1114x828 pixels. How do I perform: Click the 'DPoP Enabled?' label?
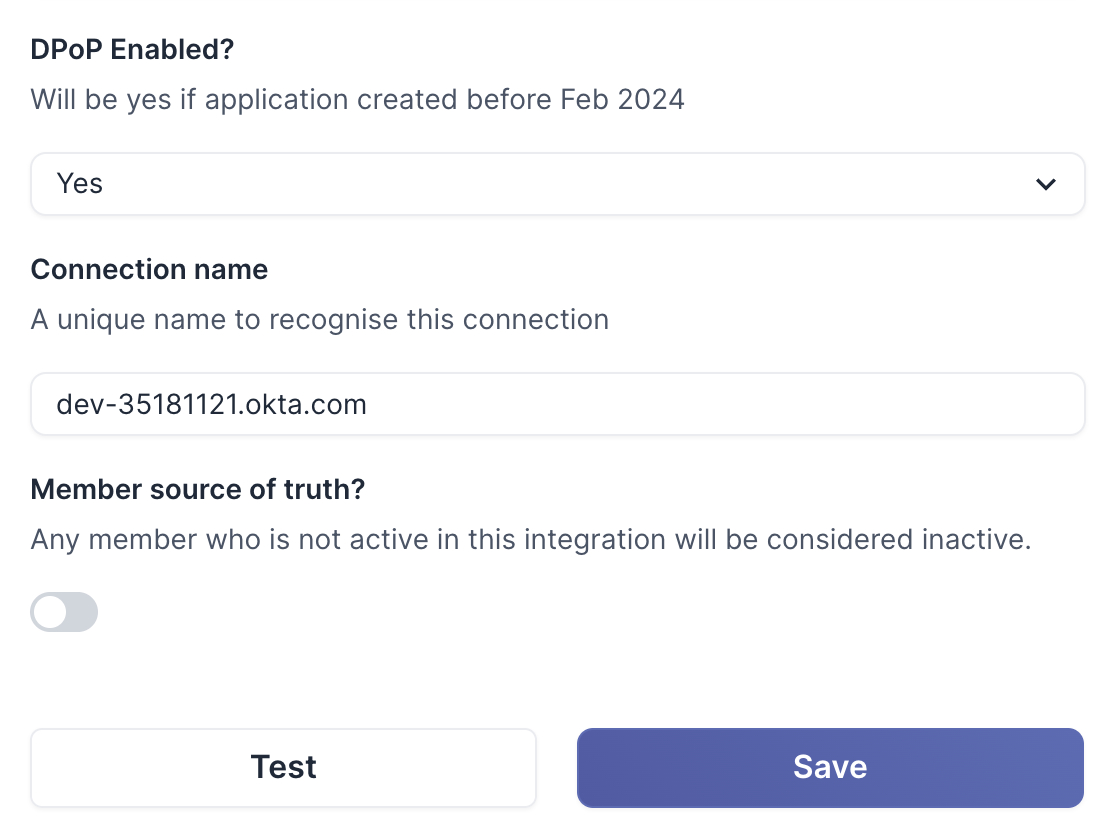(132, 49)
